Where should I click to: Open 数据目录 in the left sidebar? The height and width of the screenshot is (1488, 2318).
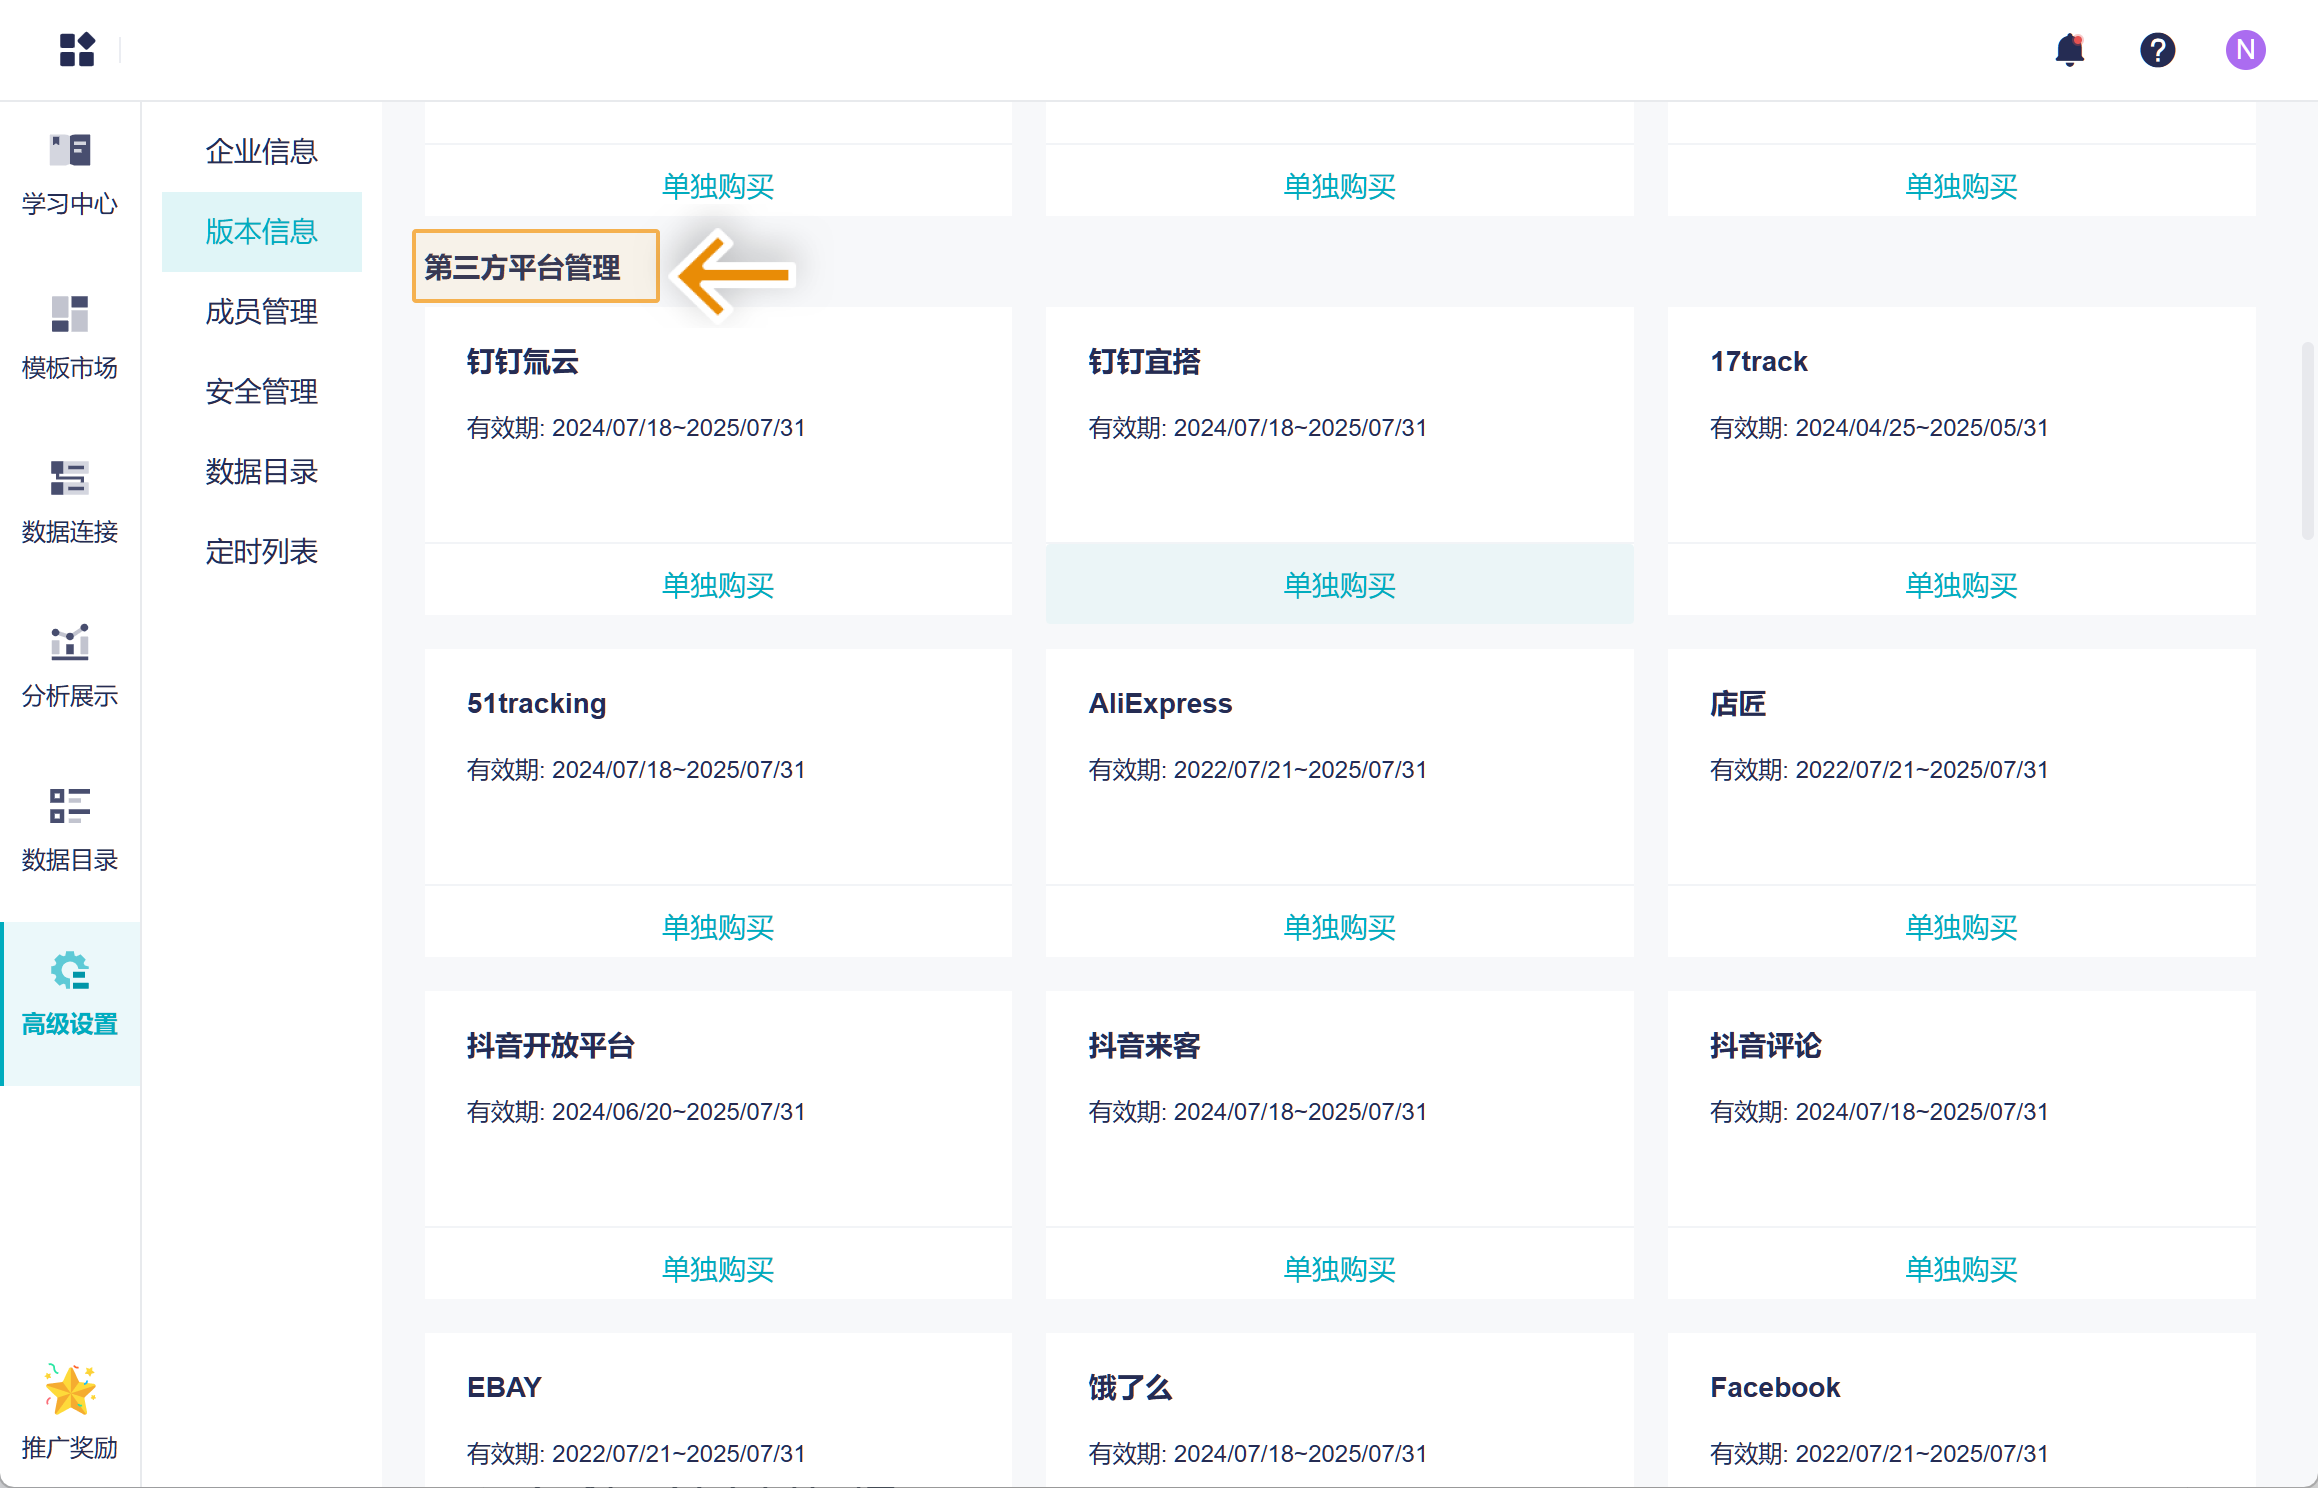(x=70, y=831)
